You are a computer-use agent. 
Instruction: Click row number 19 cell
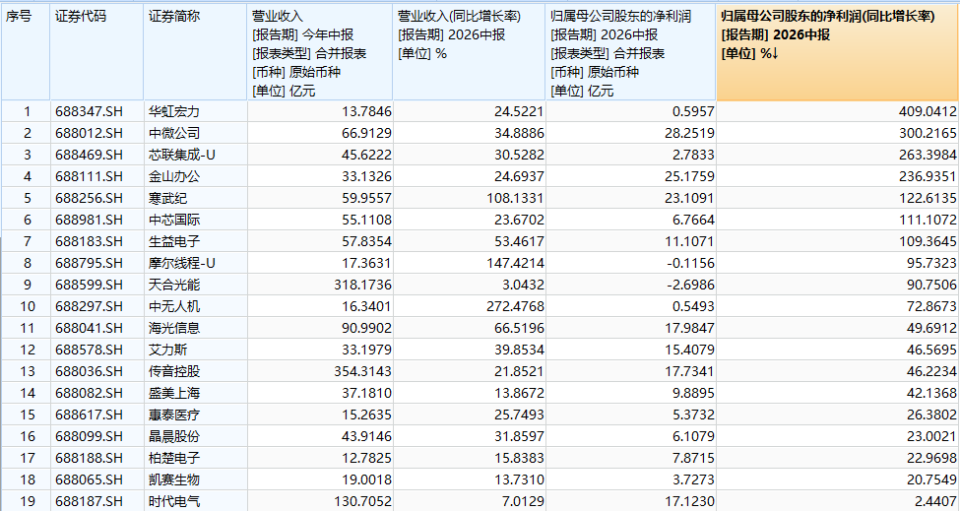click(x=26, y=501)
